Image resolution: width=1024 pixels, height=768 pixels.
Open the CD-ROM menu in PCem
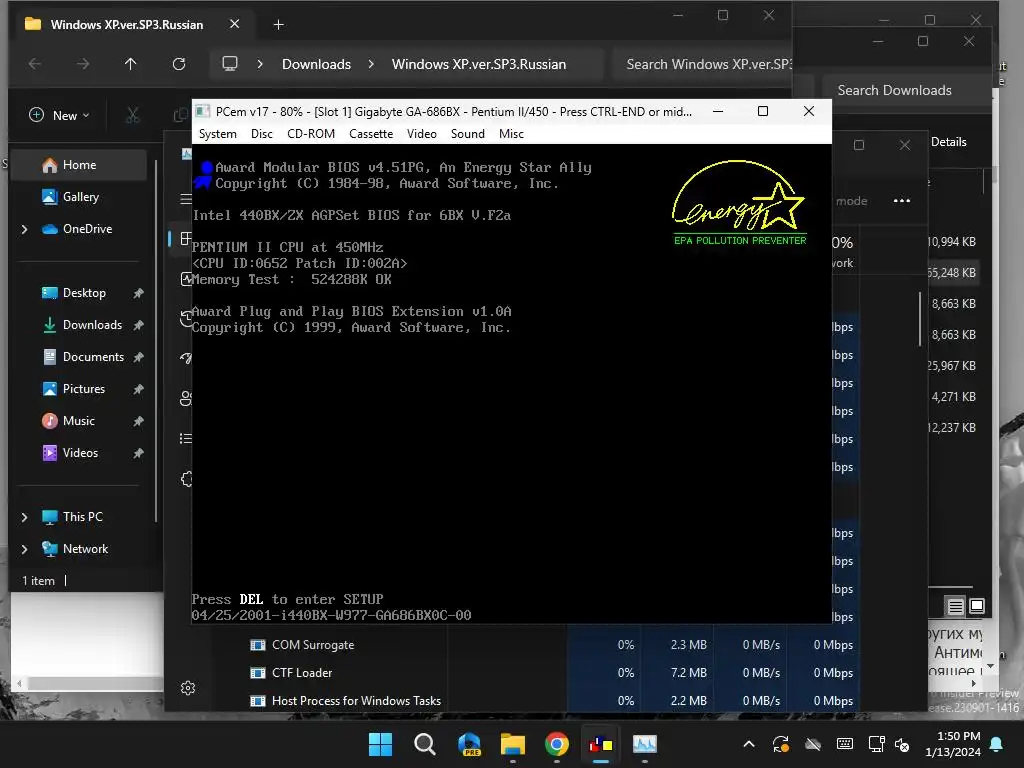point(311,134)
